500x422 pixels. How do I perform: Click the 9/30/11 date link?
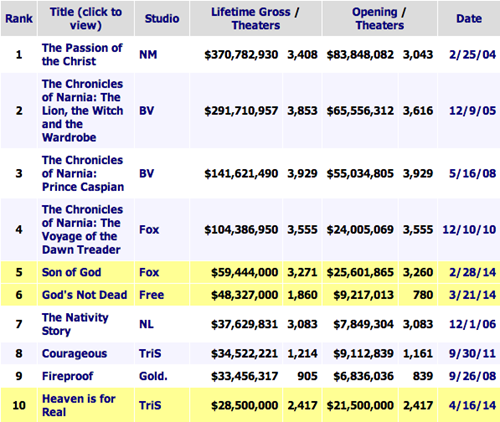click(x=472, y=353)
